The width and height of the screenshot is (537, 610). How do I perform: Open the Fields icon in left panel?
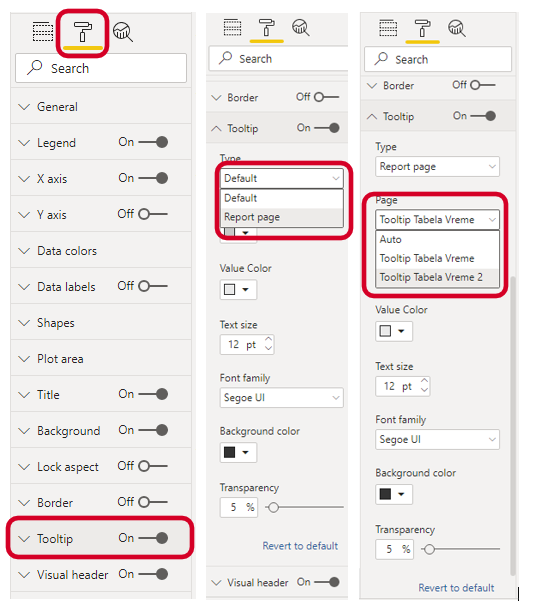(43, 32)
